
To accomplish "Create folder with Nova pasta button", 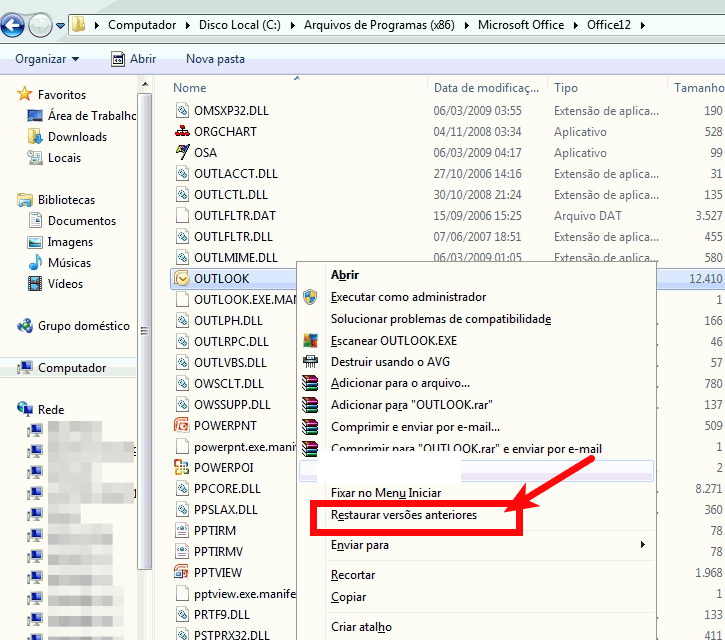I will tap(215, 59).
